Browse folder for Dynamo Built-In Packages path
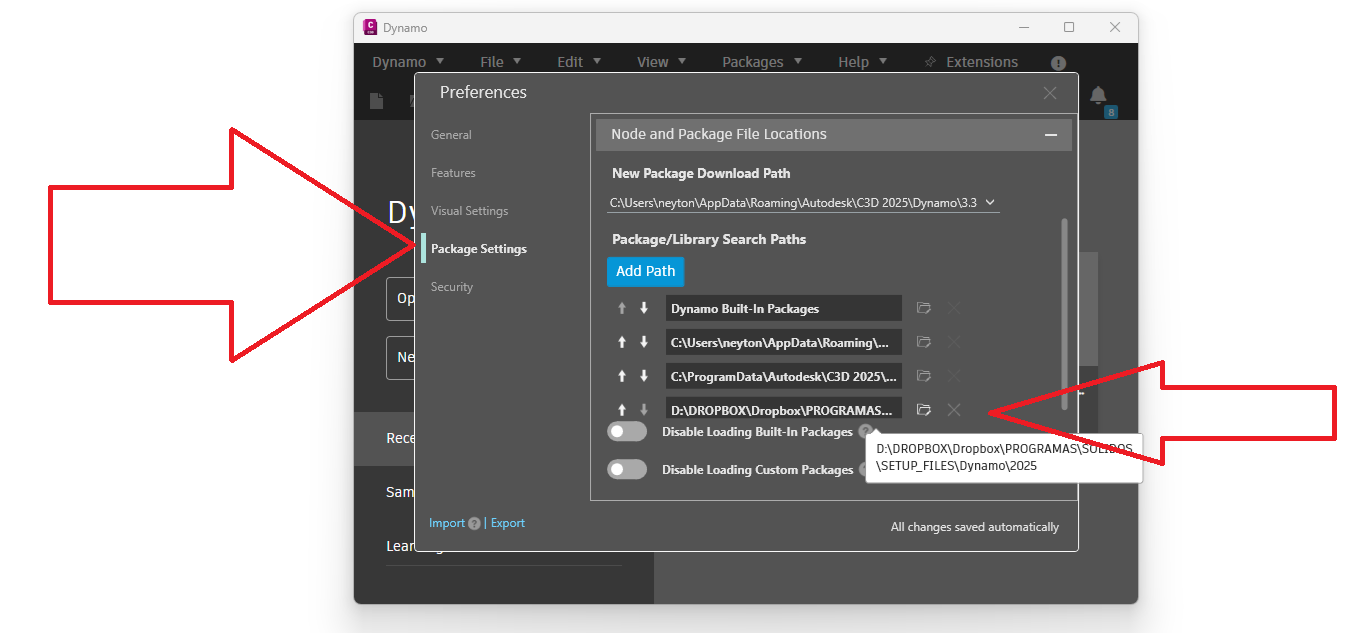Screen dimensions: 1358x633 click(x=924, y=308)
